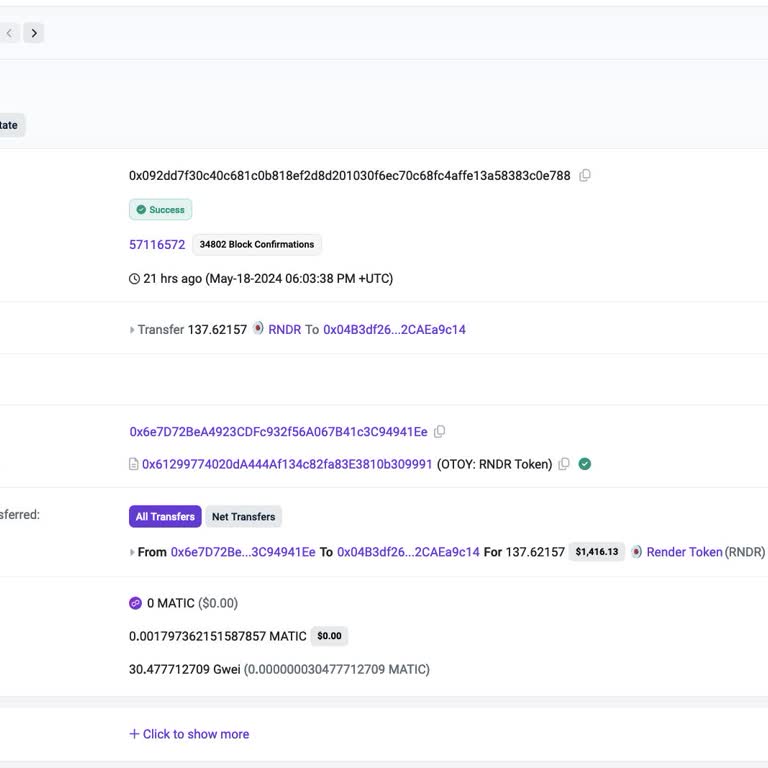Click the Render Token logo in transfers row

coord(636,552)
